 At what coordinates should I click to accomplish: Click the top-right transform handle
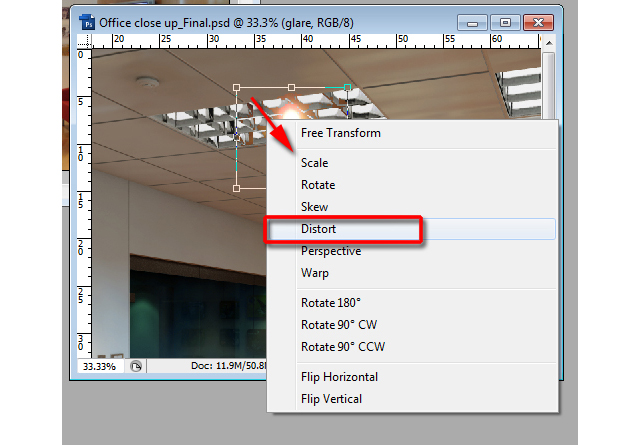tap(347, 87)
